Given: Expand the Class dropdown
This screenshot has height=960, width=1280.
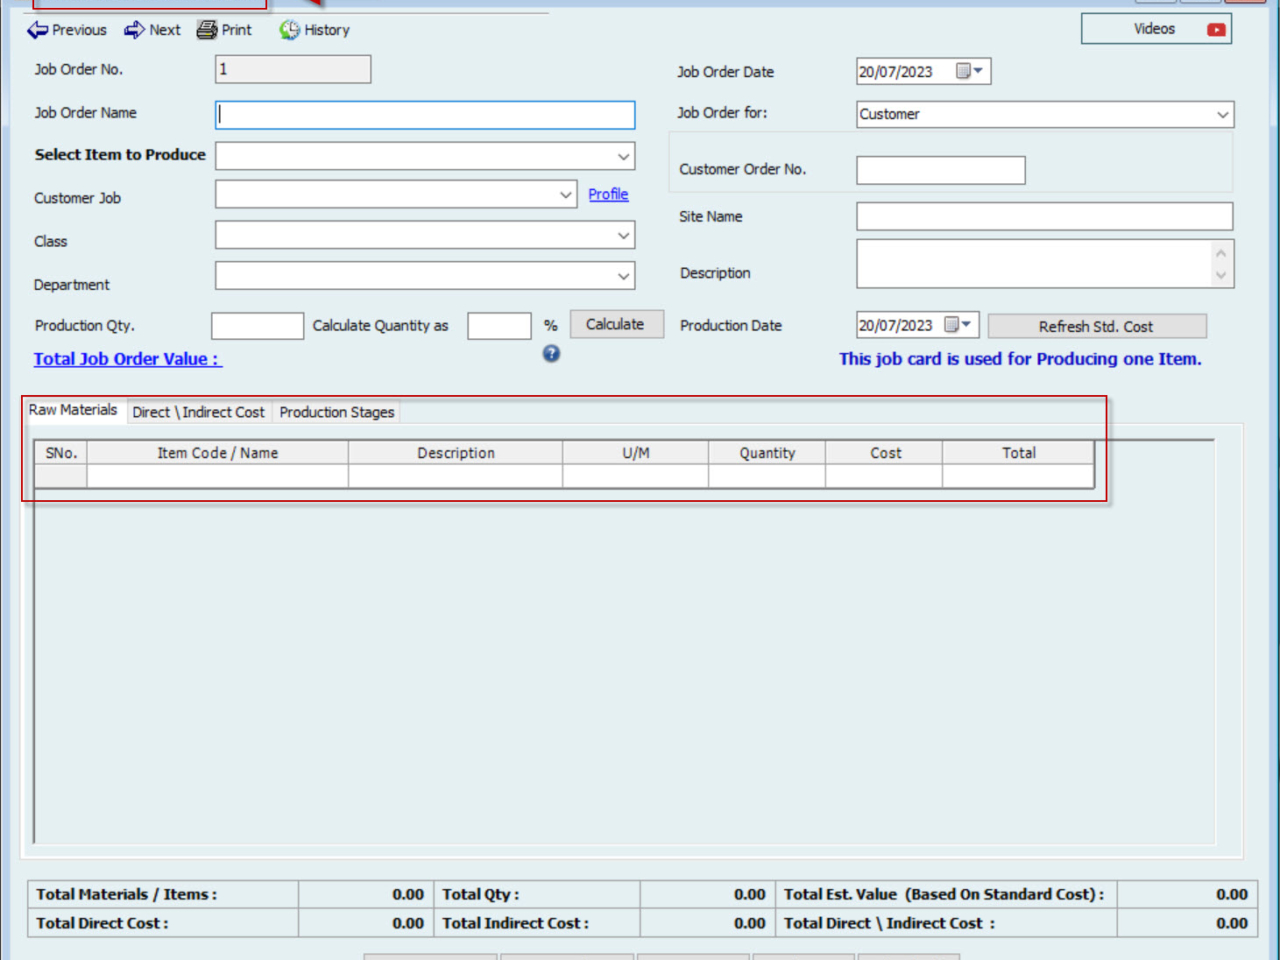Looking at the screenshot, I should 623,235.
